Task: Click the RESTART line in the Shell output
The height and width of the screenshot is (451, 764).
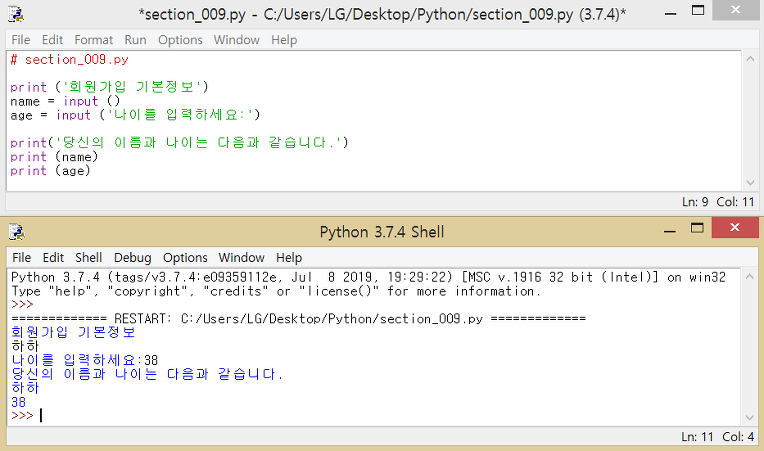Action: pos(298,319)
